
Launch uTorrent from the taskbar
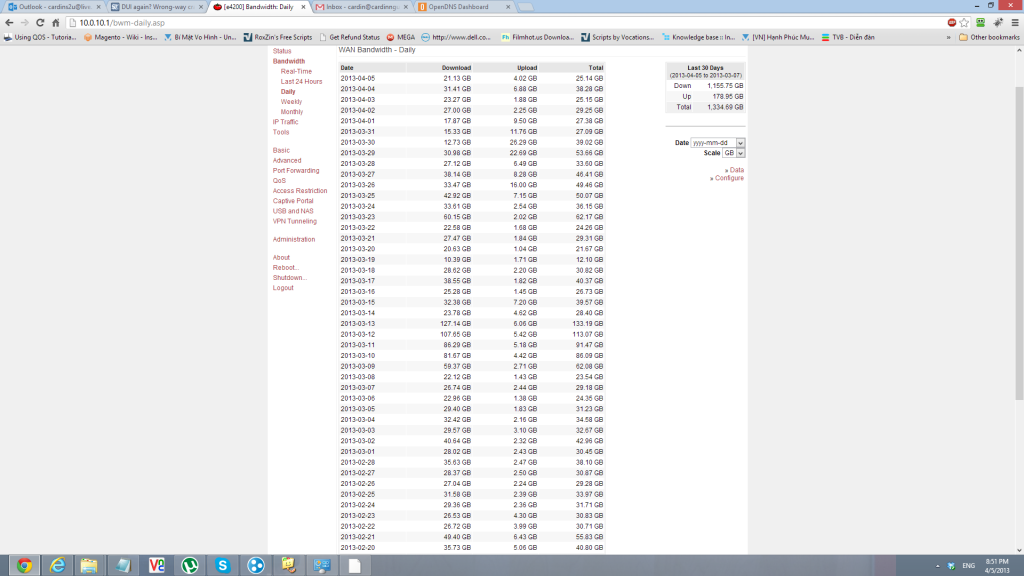coord(189,565)
